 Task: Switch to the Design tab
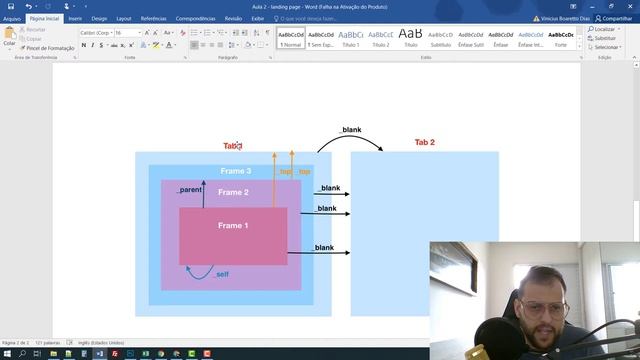[99, 19]
